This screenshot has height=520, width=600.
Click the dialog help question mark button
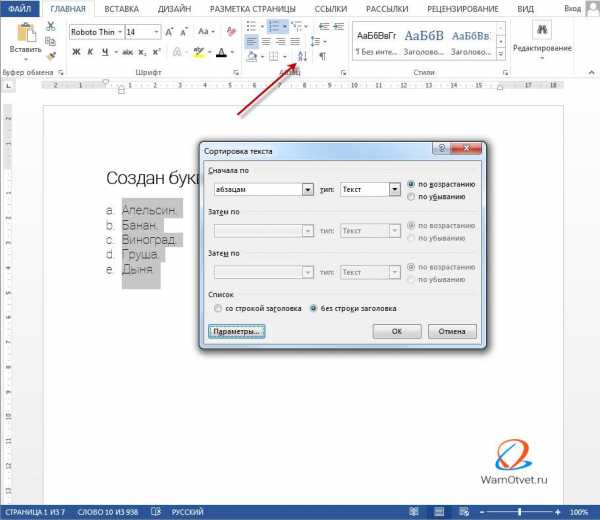tap(442, 148)
